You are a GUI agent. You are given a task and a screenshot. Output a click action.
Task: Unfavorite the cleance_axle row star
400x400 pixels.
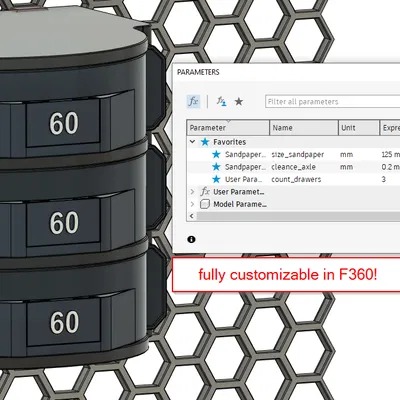(x=216, y=167)
